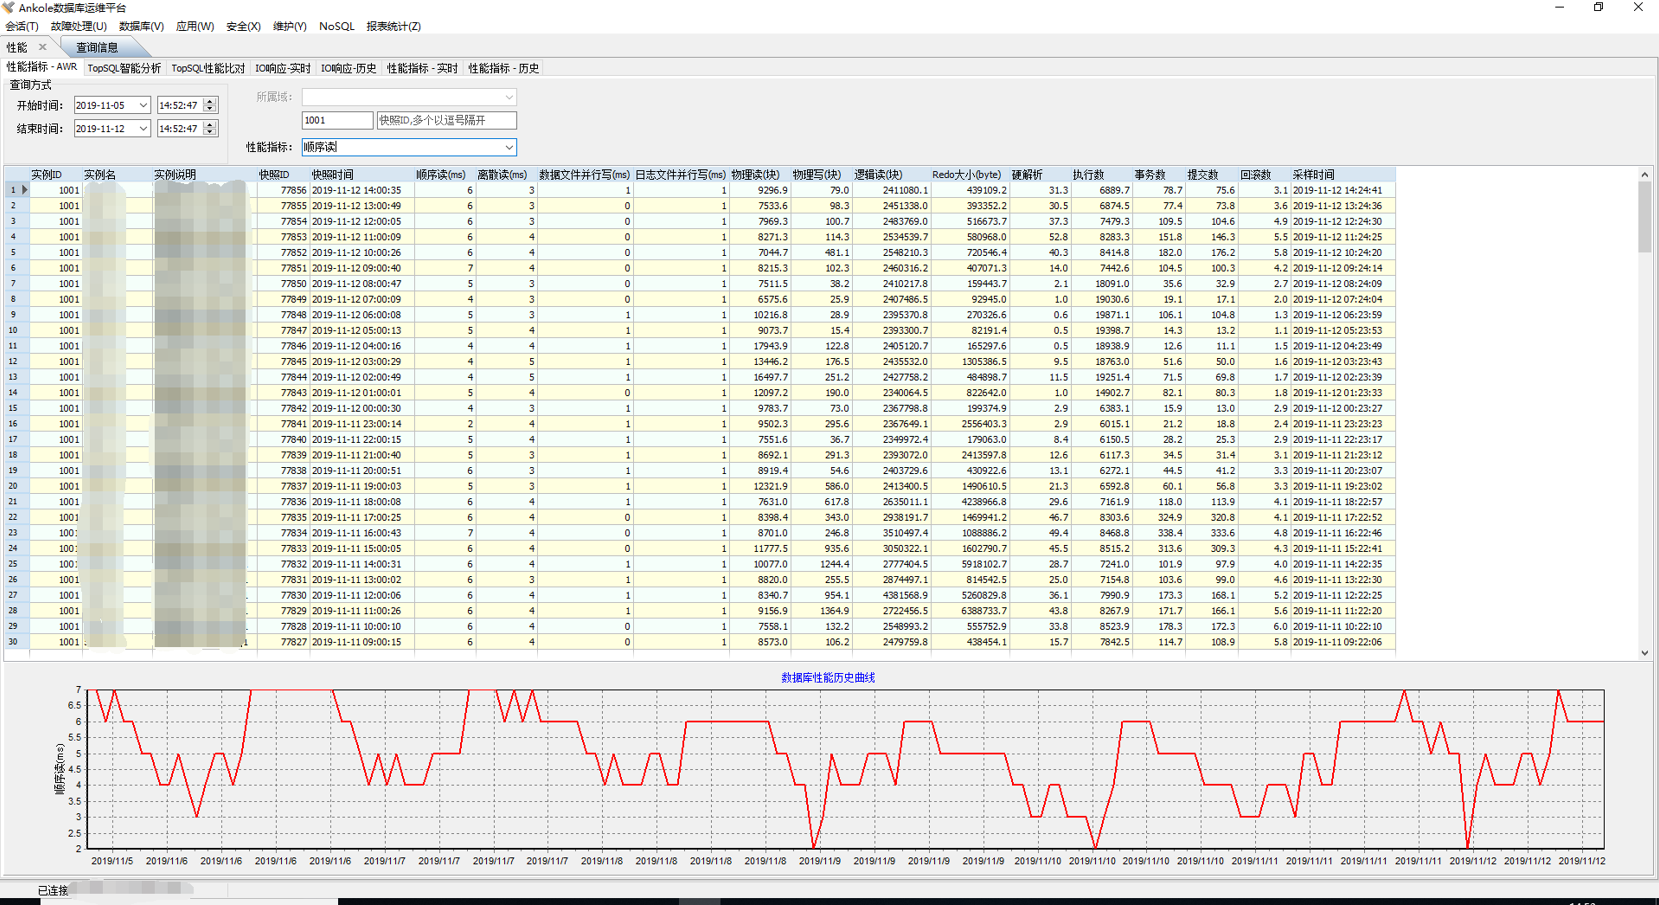This screenshot has height=905, width=1659.
Task: Switch to 性能指标 - 实时 tab
Action: (x=422, y=68)
